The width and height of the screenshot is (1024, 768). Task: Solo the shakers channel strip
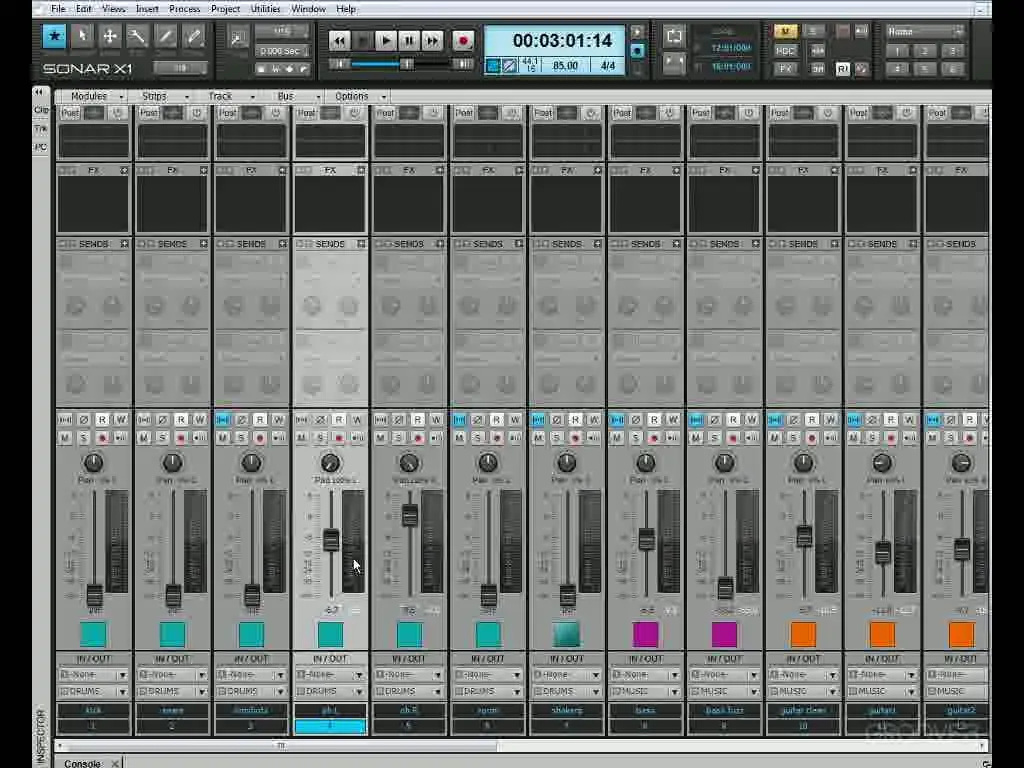coord(557,438)
